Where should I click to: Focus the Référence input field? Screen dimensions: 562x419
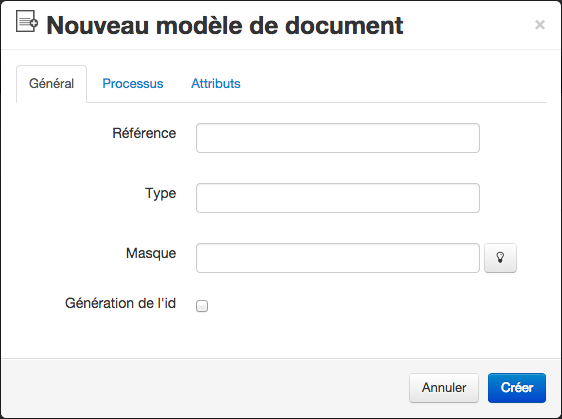(x=338, y=138)
